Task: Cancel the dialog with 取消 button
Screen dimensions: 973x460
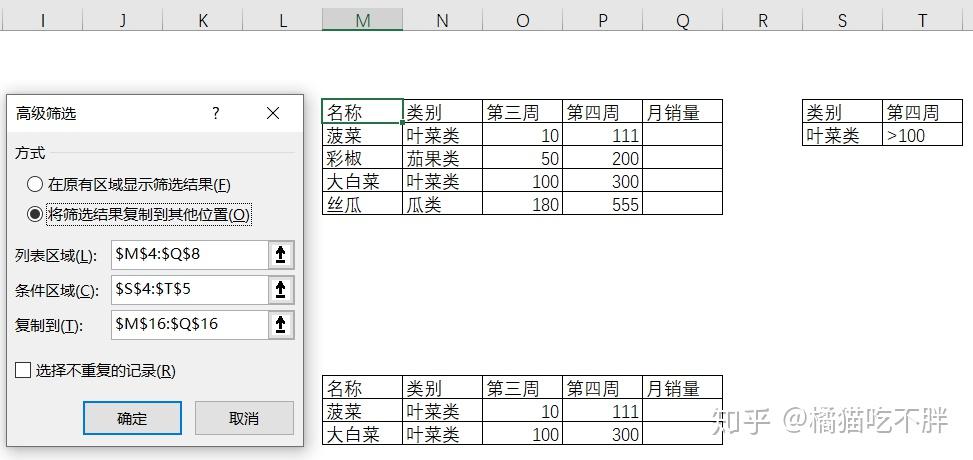Action: [x=244, y=418]
